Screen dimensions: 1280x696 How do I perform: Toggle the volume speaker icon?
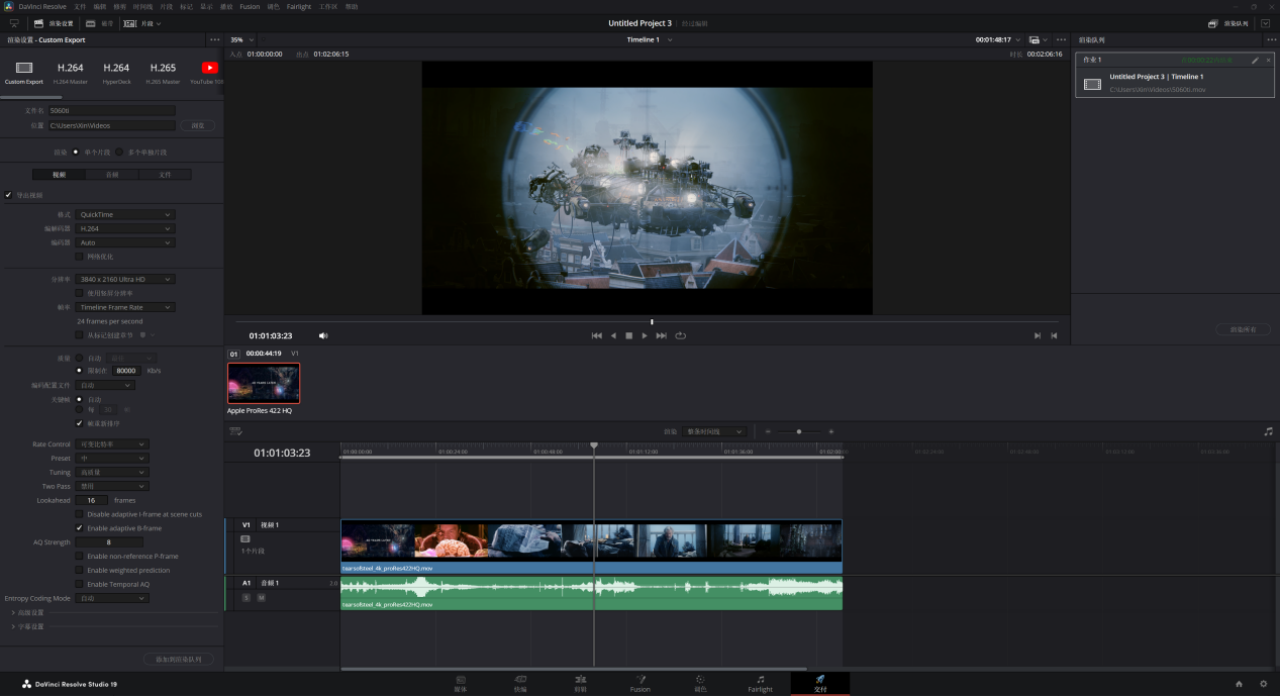point(323,336)
